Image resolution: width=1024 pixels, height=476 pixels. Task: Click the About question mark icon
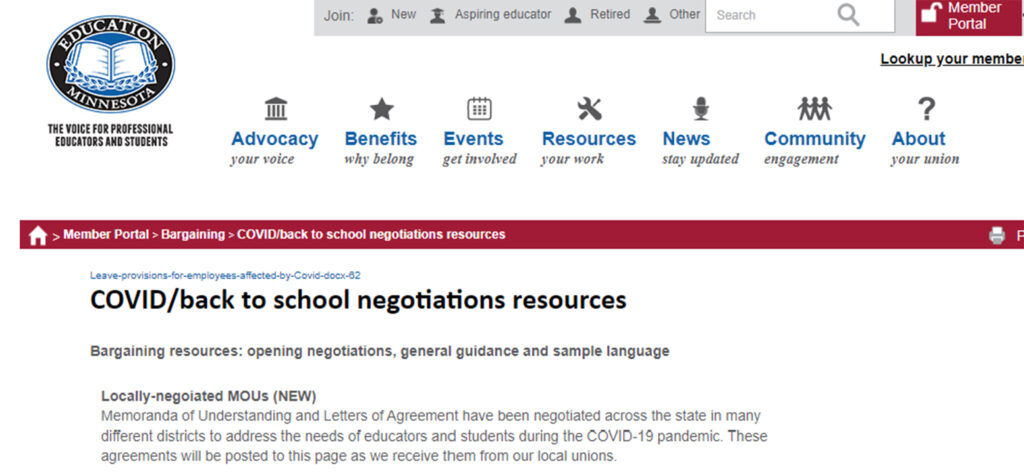click(x=926, y=109)
